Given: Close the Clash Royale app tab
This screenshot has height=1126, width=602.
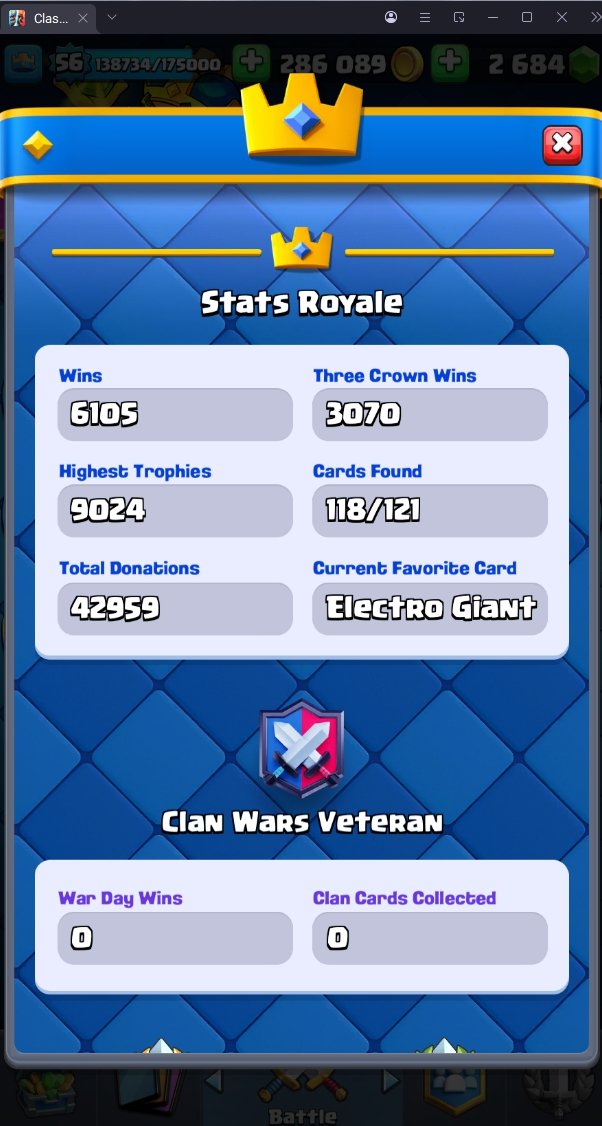Looking at the screenshot, I should click(x=83, y=18).
